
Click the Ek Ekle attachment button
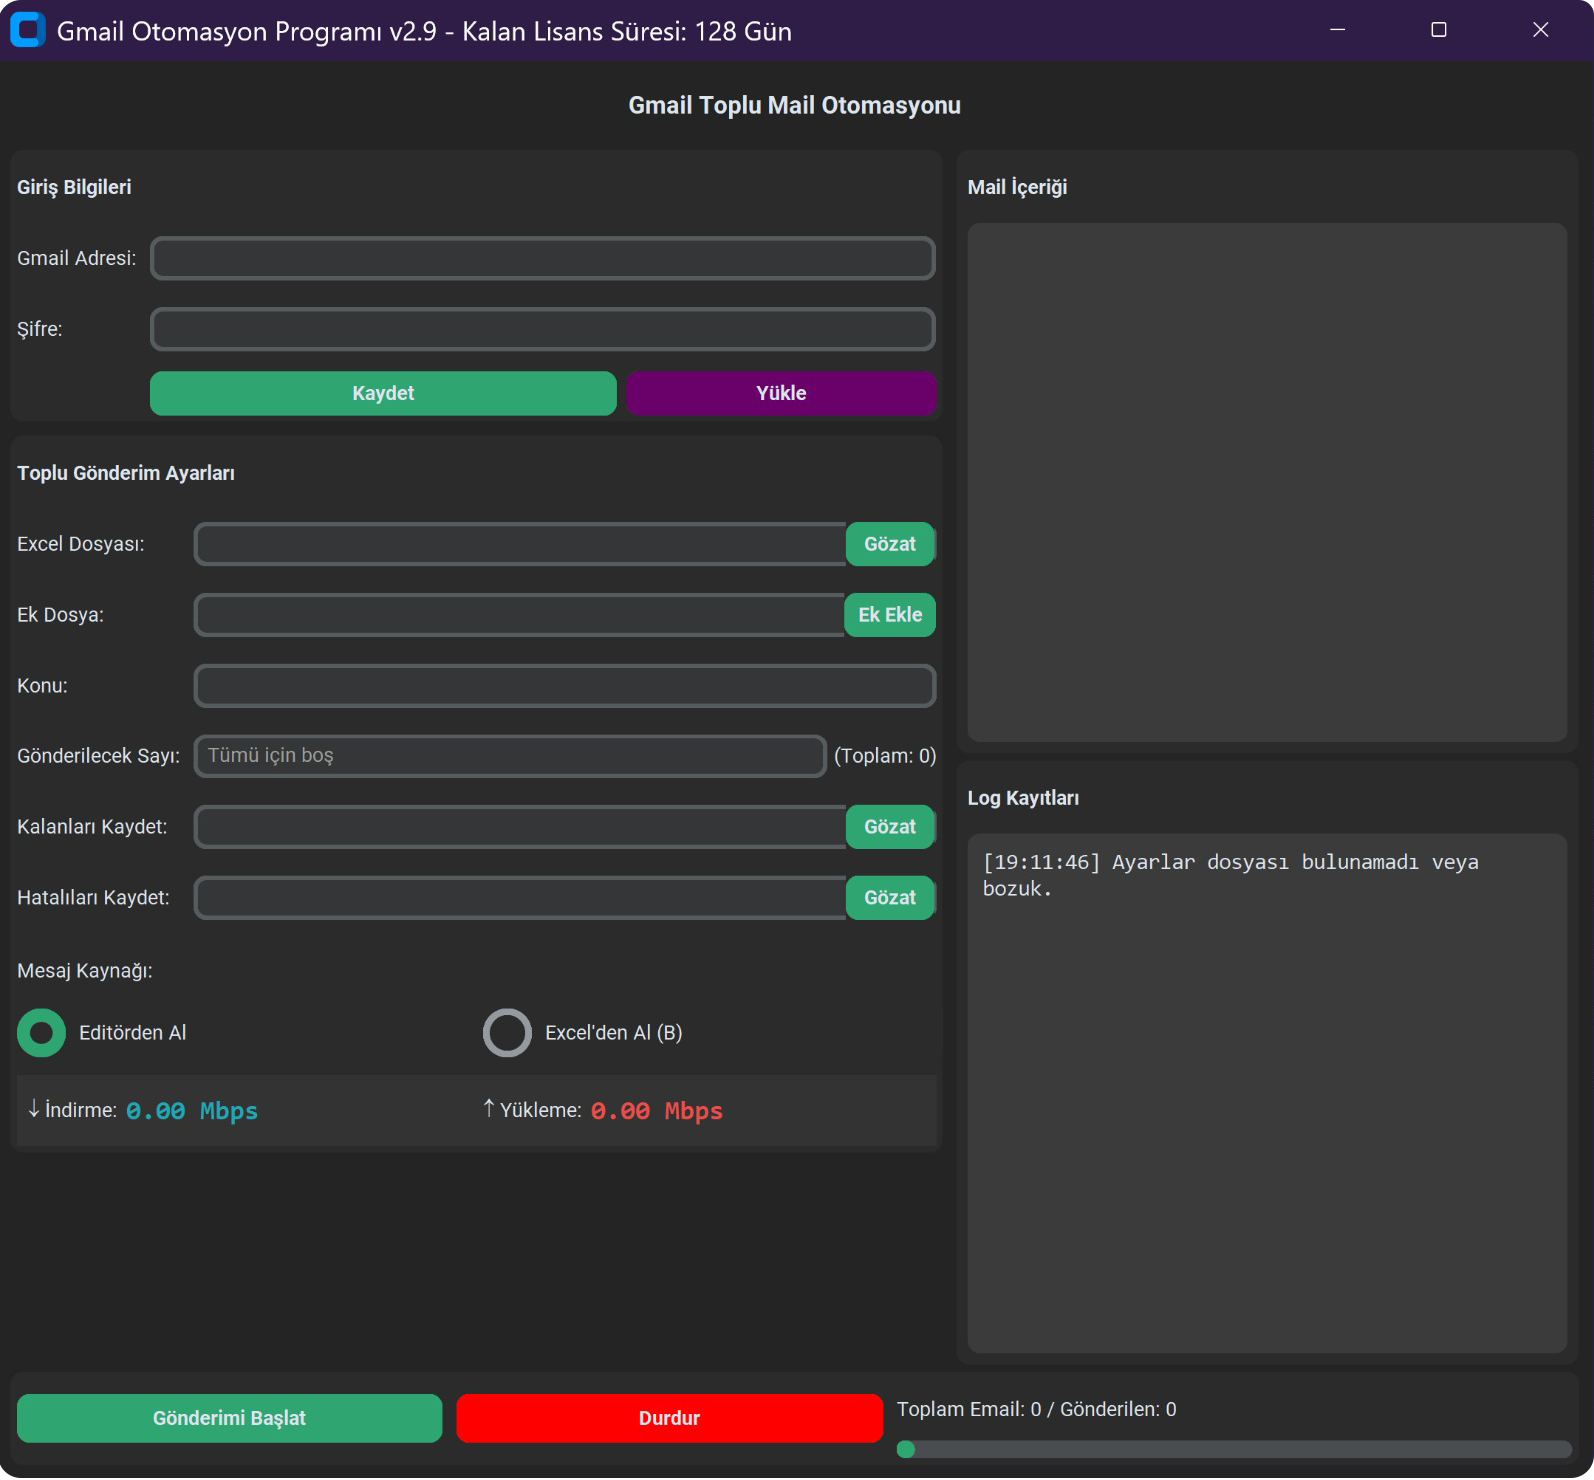coord(889,615)
